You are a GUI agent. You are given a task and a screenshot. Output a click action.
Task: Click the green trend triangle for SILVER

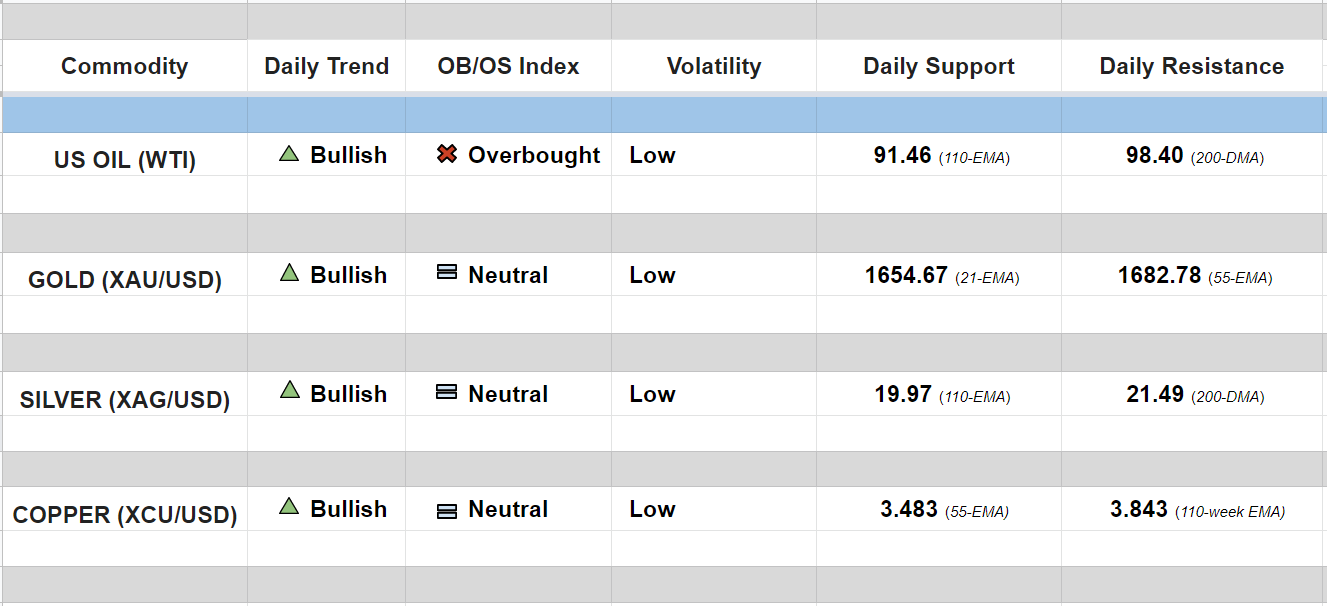(289, 390)
